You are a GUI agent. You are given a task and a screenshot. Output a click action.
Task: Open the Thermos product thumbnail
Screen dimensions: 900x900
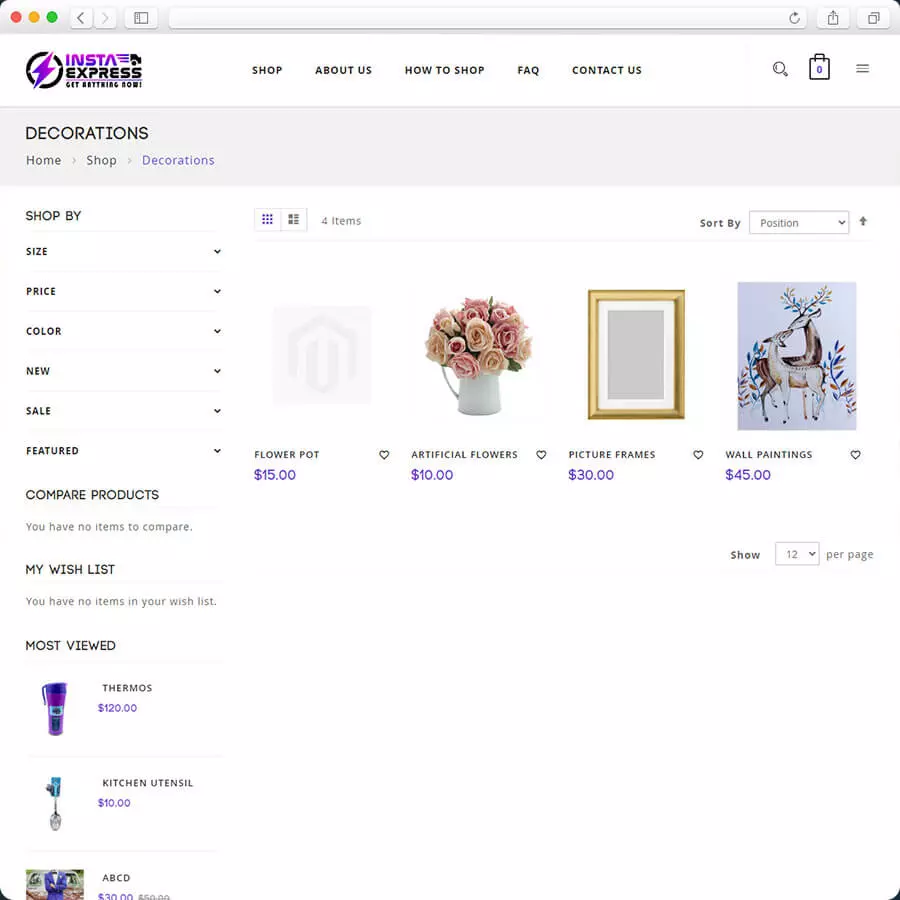pos(55,708)
